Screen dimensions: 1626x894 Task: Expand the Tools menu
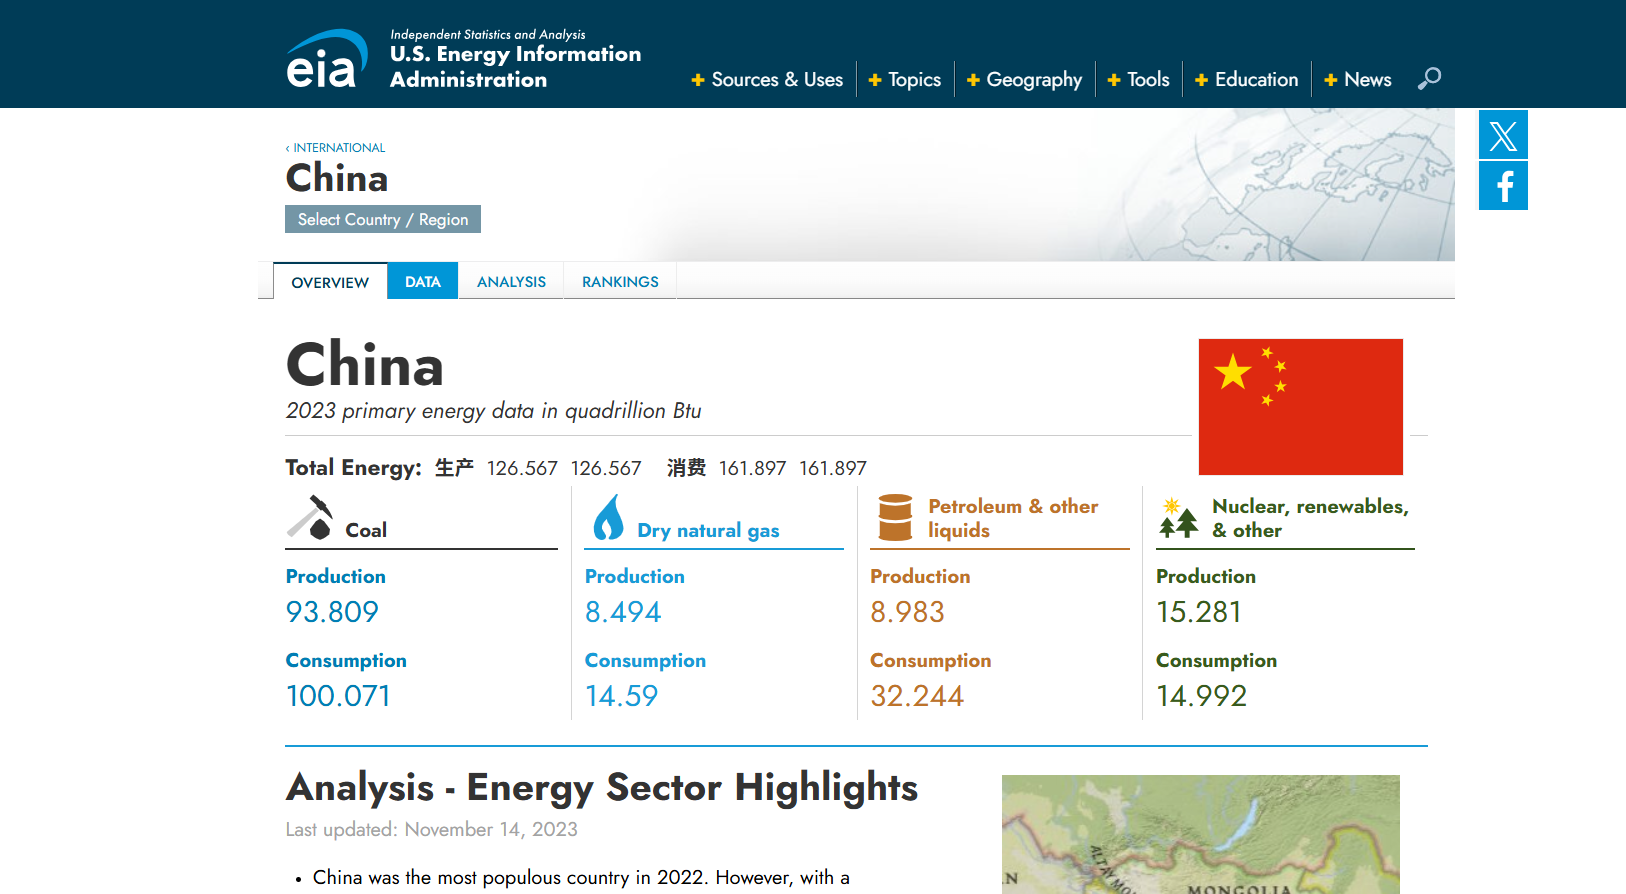pos(1138,80)
